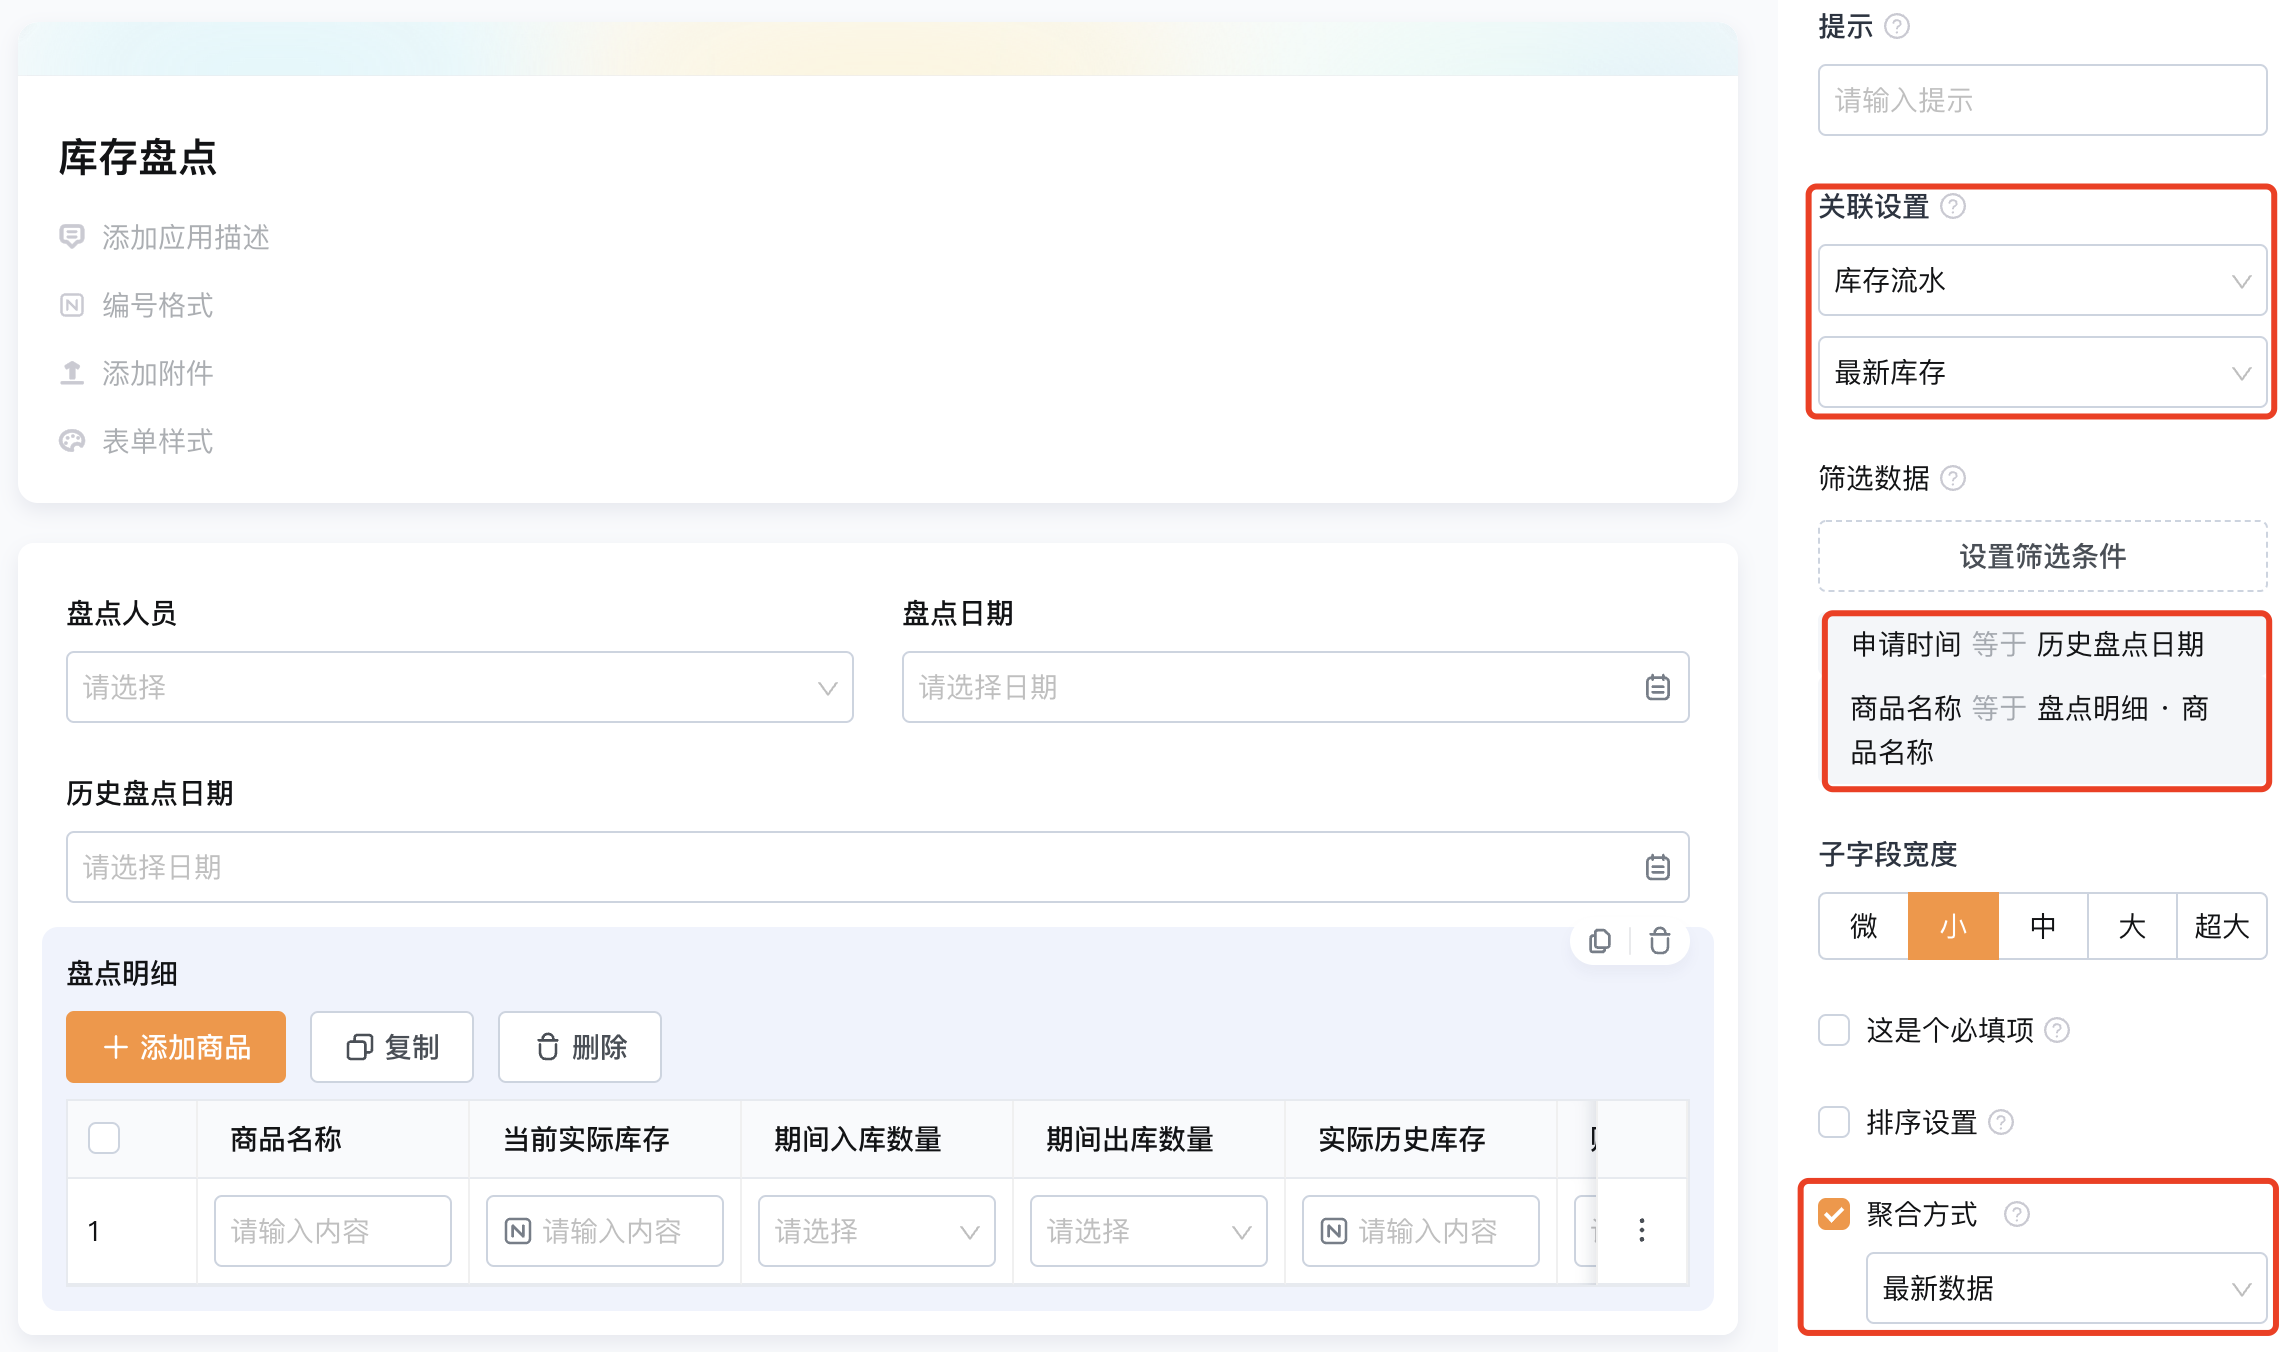The height and width of the screenshot is (1352, 2284).
Task: Open the 最新库存 field dropdown
Action: [x=2042, y=373]
